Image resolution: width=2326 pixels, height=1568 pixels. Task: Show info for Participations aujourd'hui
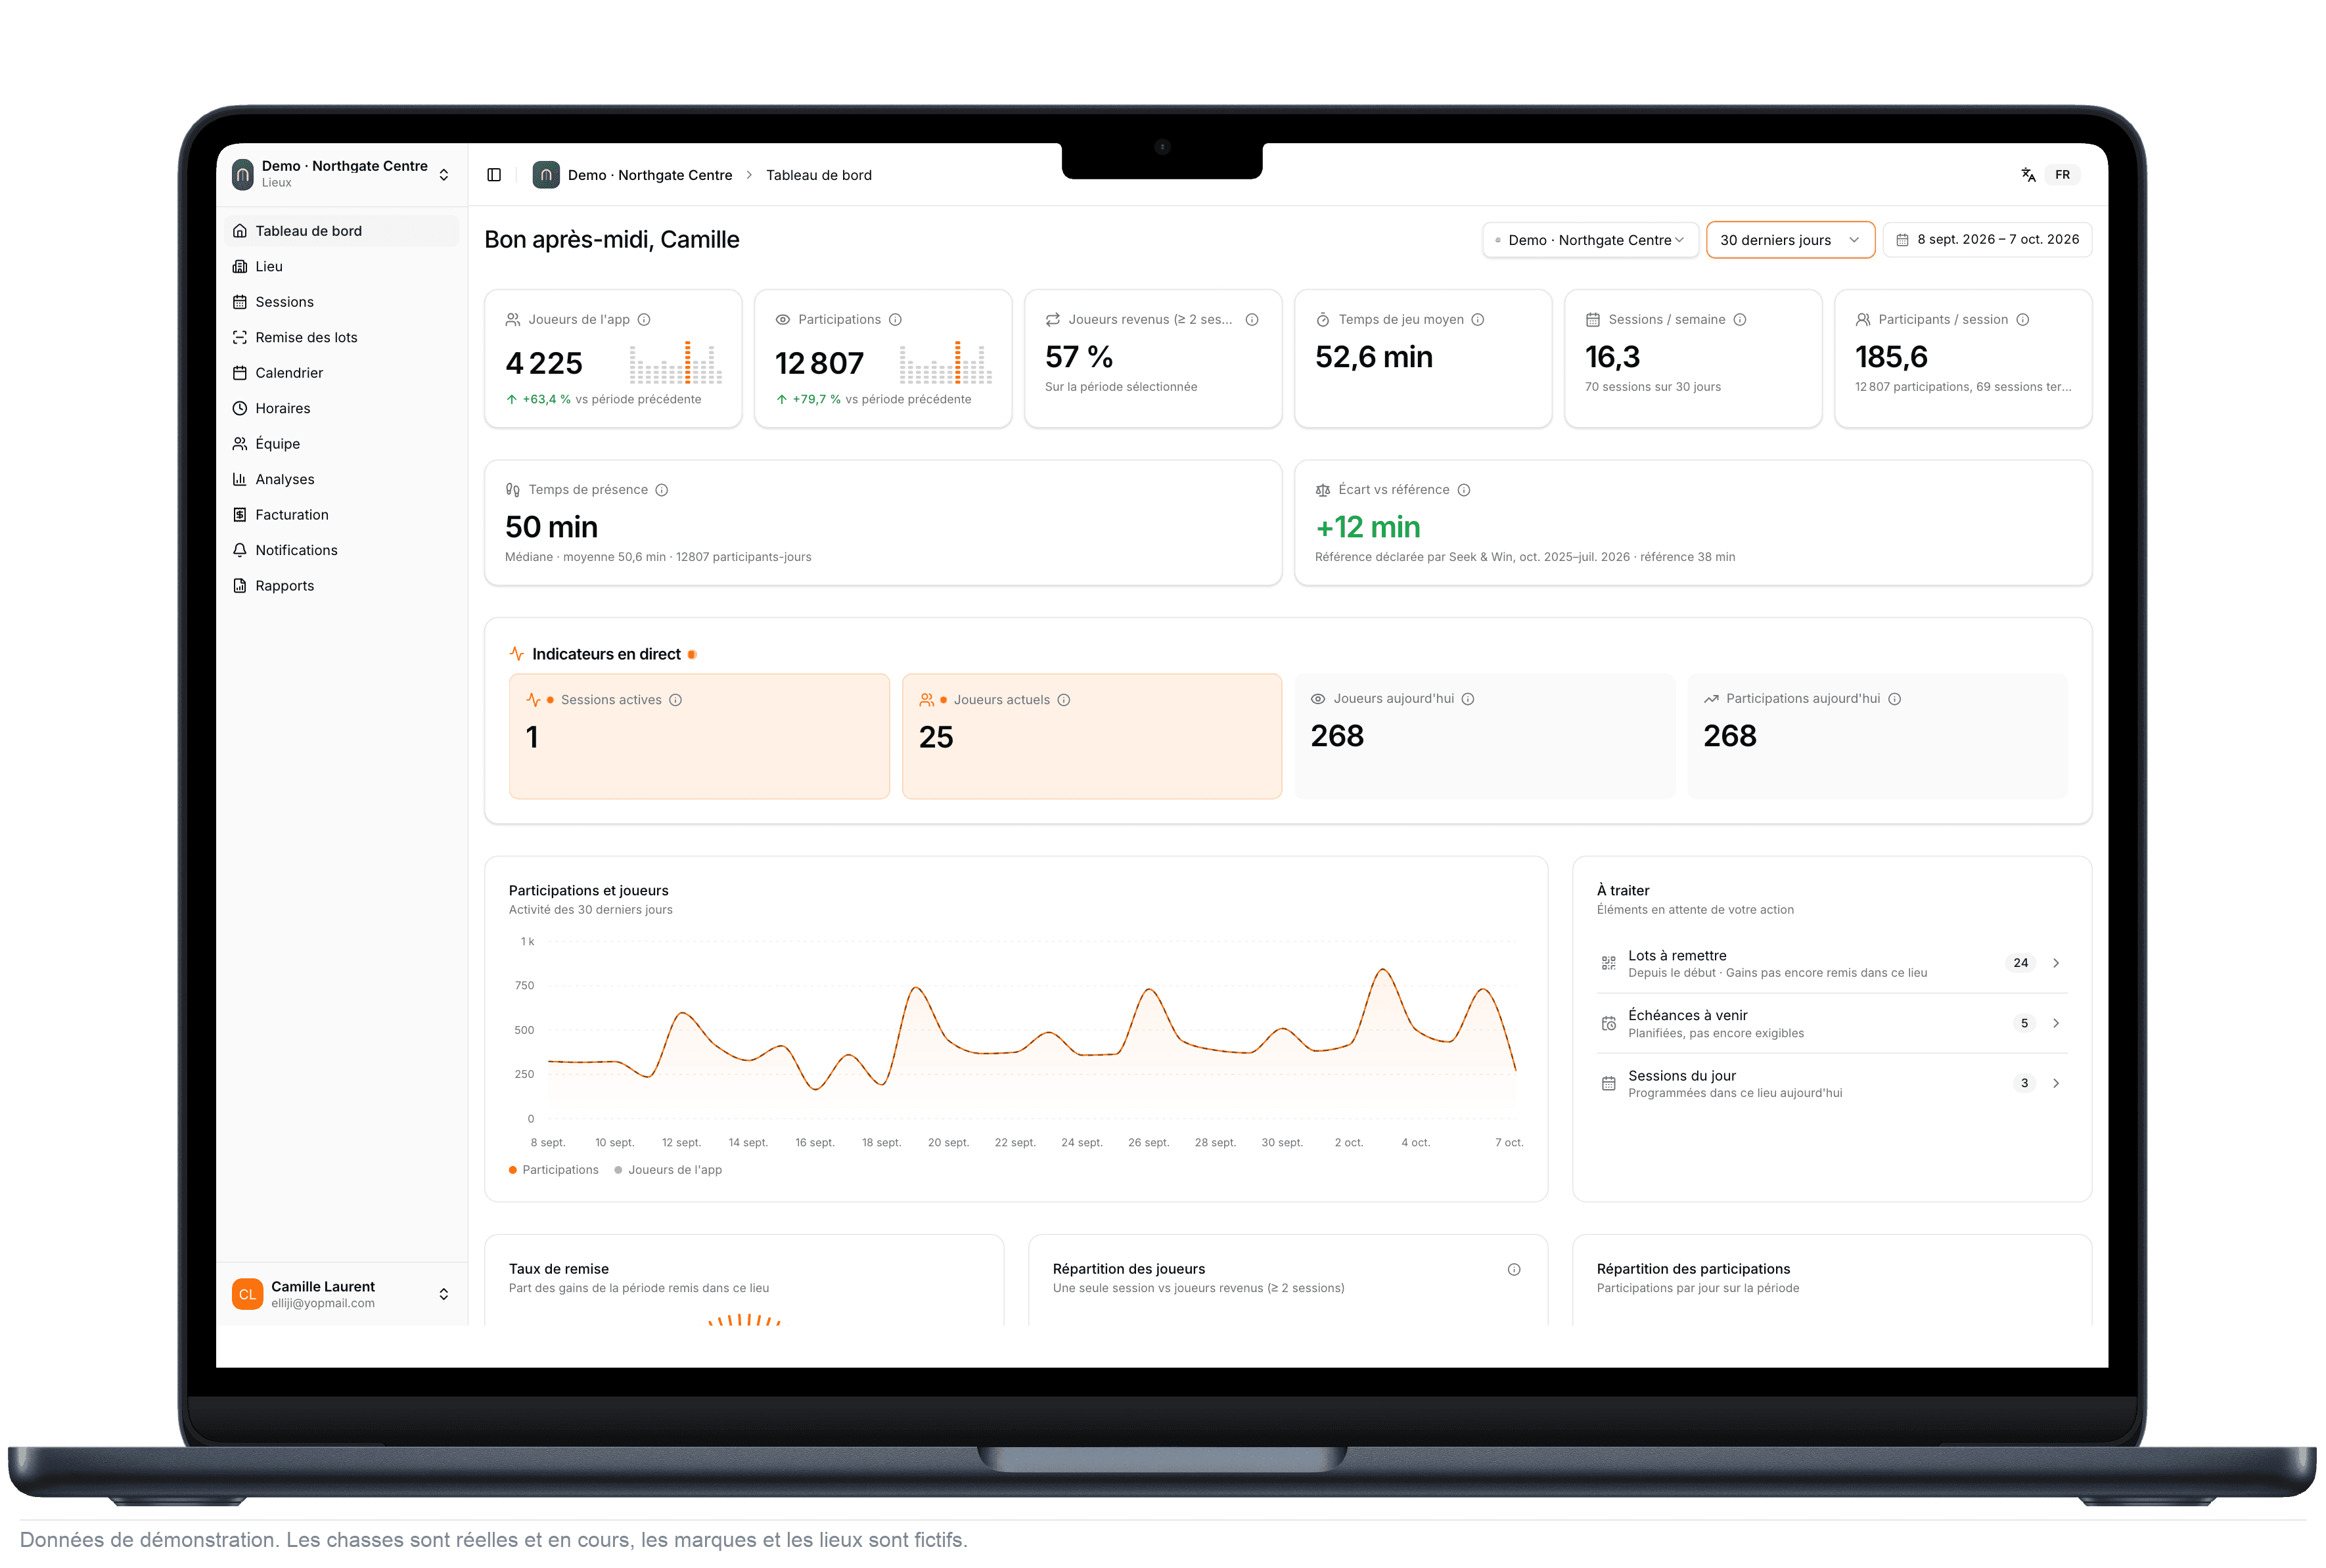click(x=1894, y=699)
